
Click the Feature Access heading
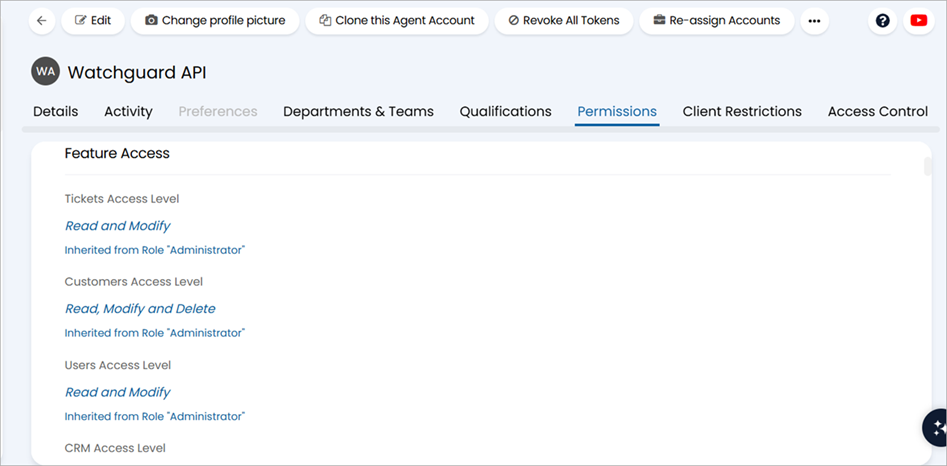coord(117,153)
